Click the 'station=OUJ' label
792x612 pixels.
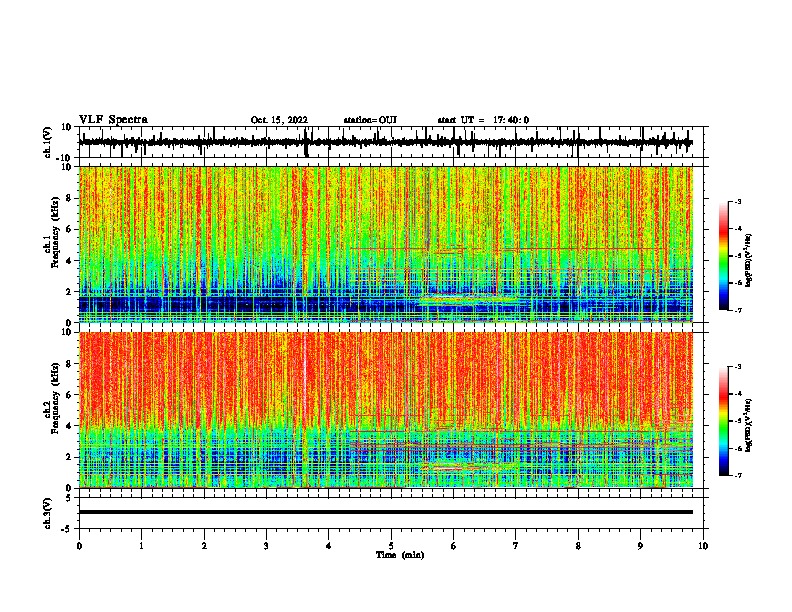[x=370, y=120]
